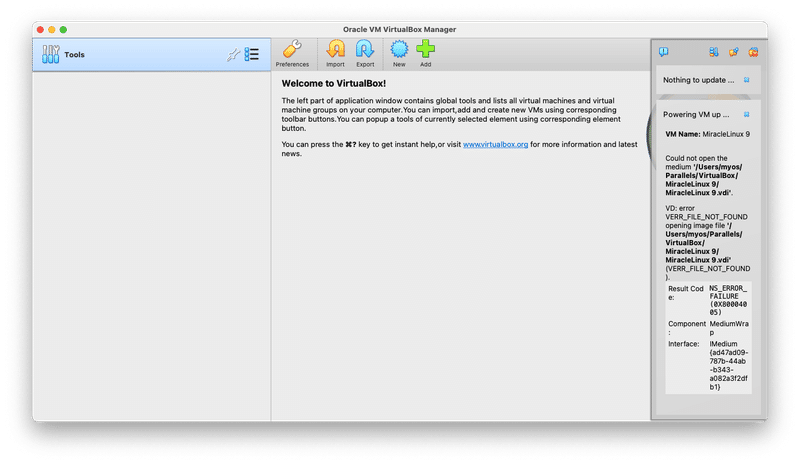Toggle notification sort order icon
The width and height of the screenshot is (800, 464).
click(x=714, y=52)
